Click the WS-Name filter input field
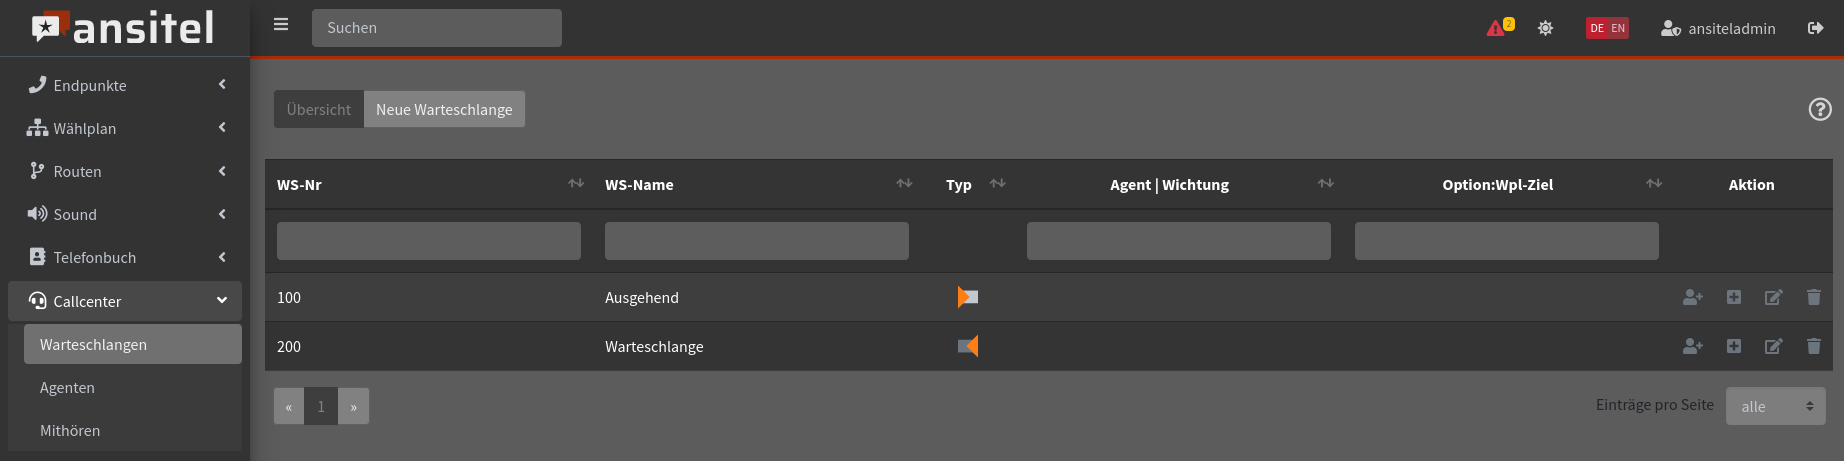Viewport: 1844px width, 461px height. (x=756, y=241)
